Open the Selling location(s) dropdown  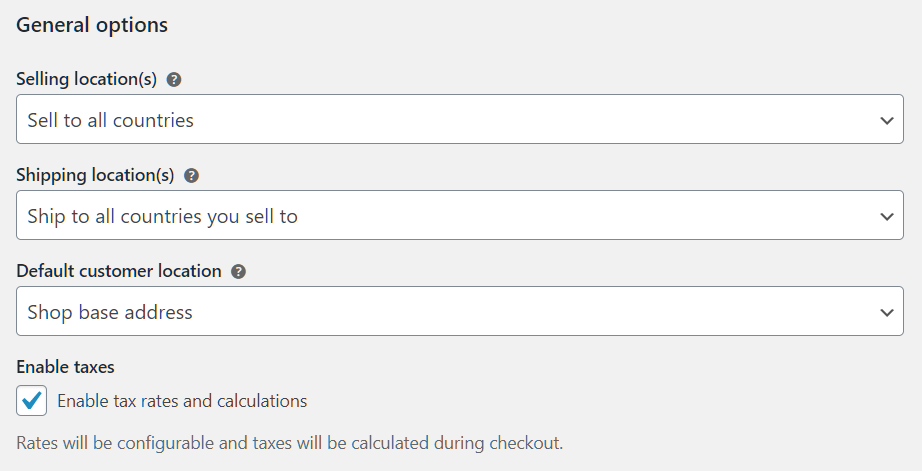[x=460, y=119]
